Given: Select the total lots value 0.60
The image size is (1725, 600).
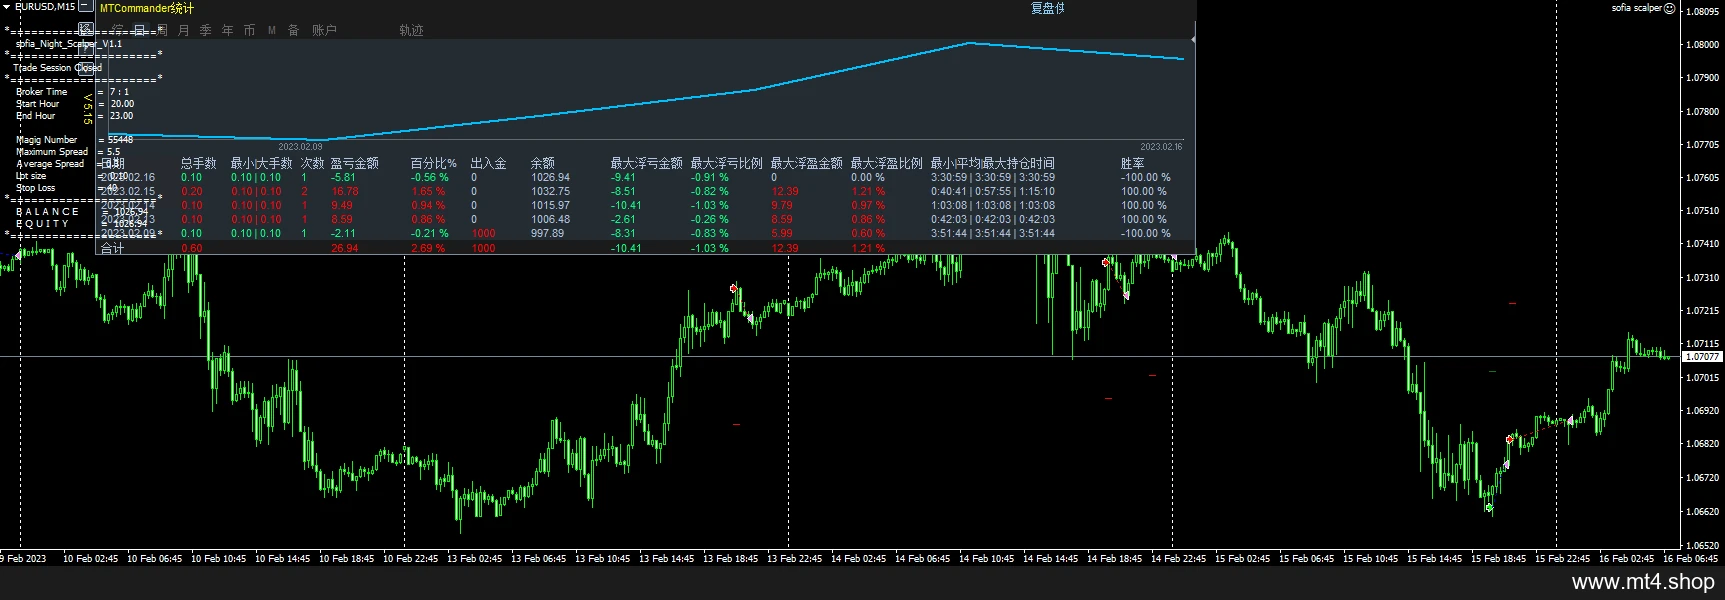Looking at the screenshot, I should tap(192, 248).
